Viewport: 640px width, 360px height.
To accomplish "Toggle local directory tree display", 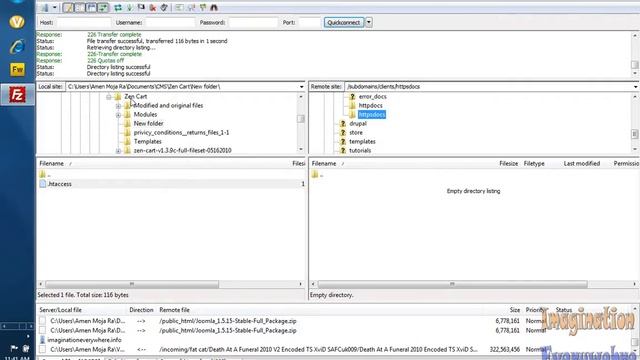I will (80, 7).
